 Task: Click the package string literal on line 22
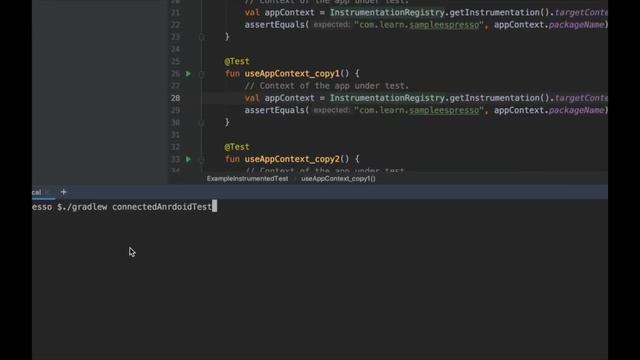click(x=419, y=25)
